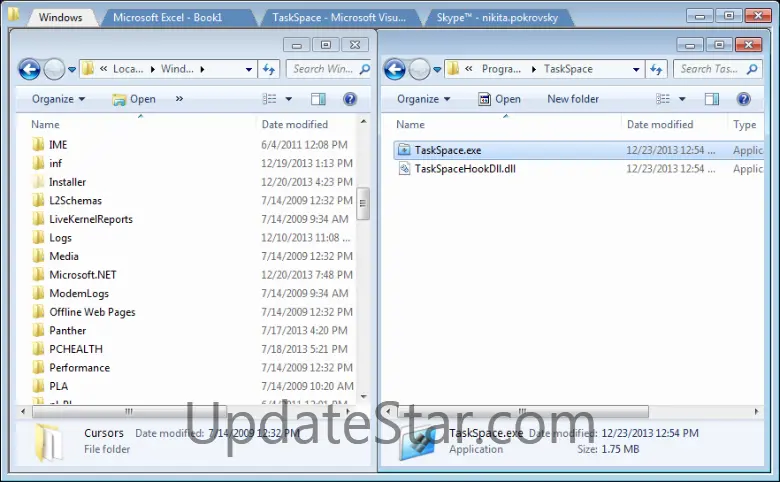780x482 pixels.
Task: Open view options dropdown in TaskSpace window
Action: (682, 99)
